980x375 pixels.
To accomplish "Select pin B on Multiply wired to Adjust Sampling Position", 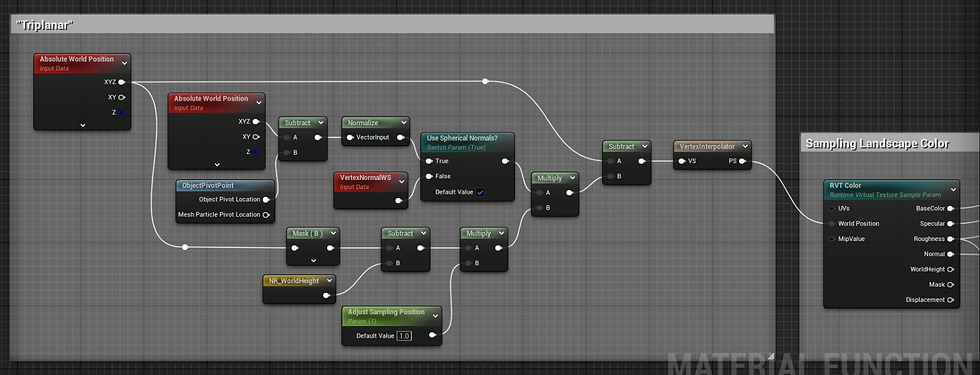I will click(468, 263).
